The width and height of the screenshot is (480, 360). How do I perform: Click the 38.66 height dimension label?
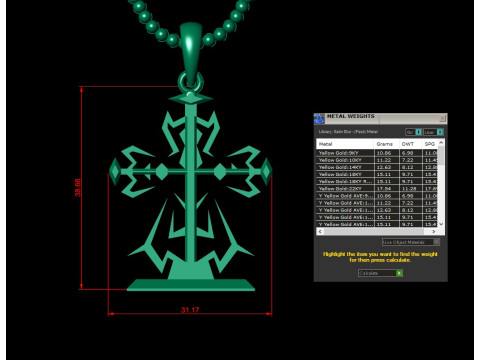click(77, 188)
